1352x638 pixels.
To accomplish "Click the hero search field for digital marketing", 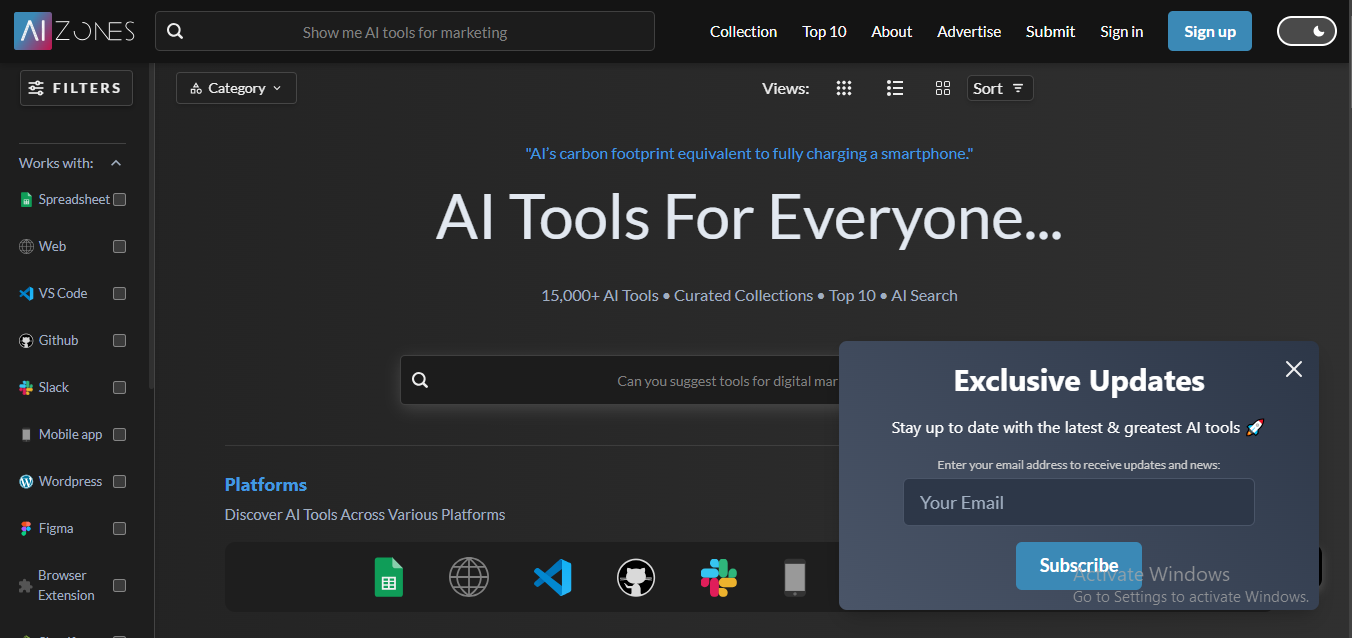I will coord(620,380).
